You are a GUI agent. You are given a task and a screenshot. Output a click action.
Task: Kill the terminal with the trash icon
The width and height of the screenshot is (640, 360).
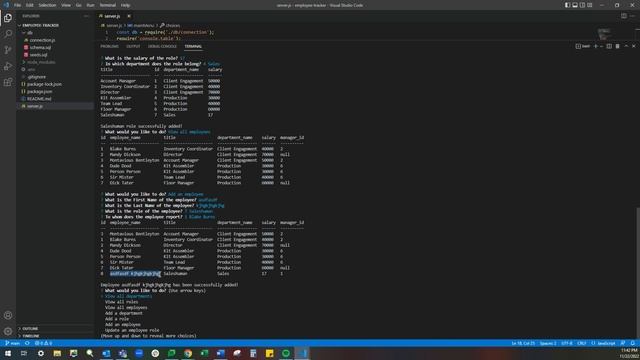[x=618, y=47]
